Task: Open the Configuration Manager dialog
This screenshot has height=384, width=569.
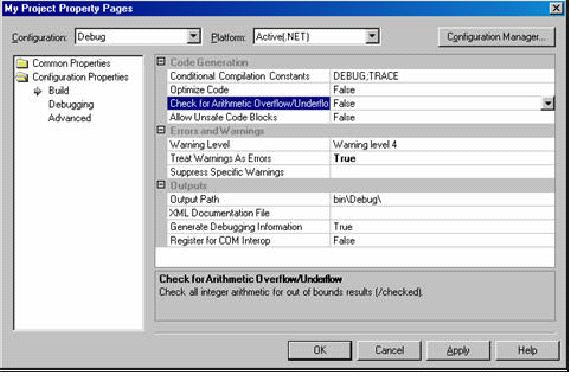Action: click(496, 37)
